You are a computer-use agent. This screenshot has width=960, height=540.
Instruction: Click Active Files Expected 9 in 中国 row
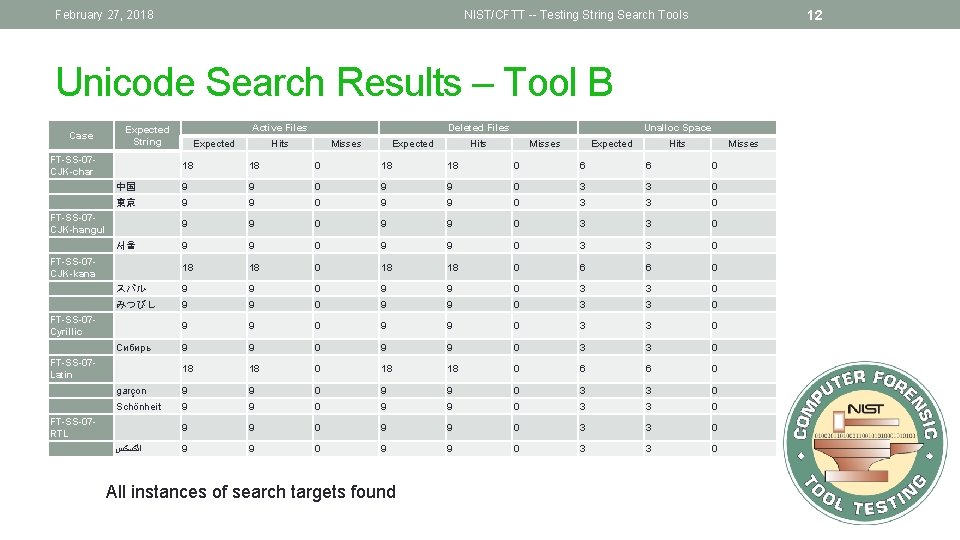(x=185, y=187)
